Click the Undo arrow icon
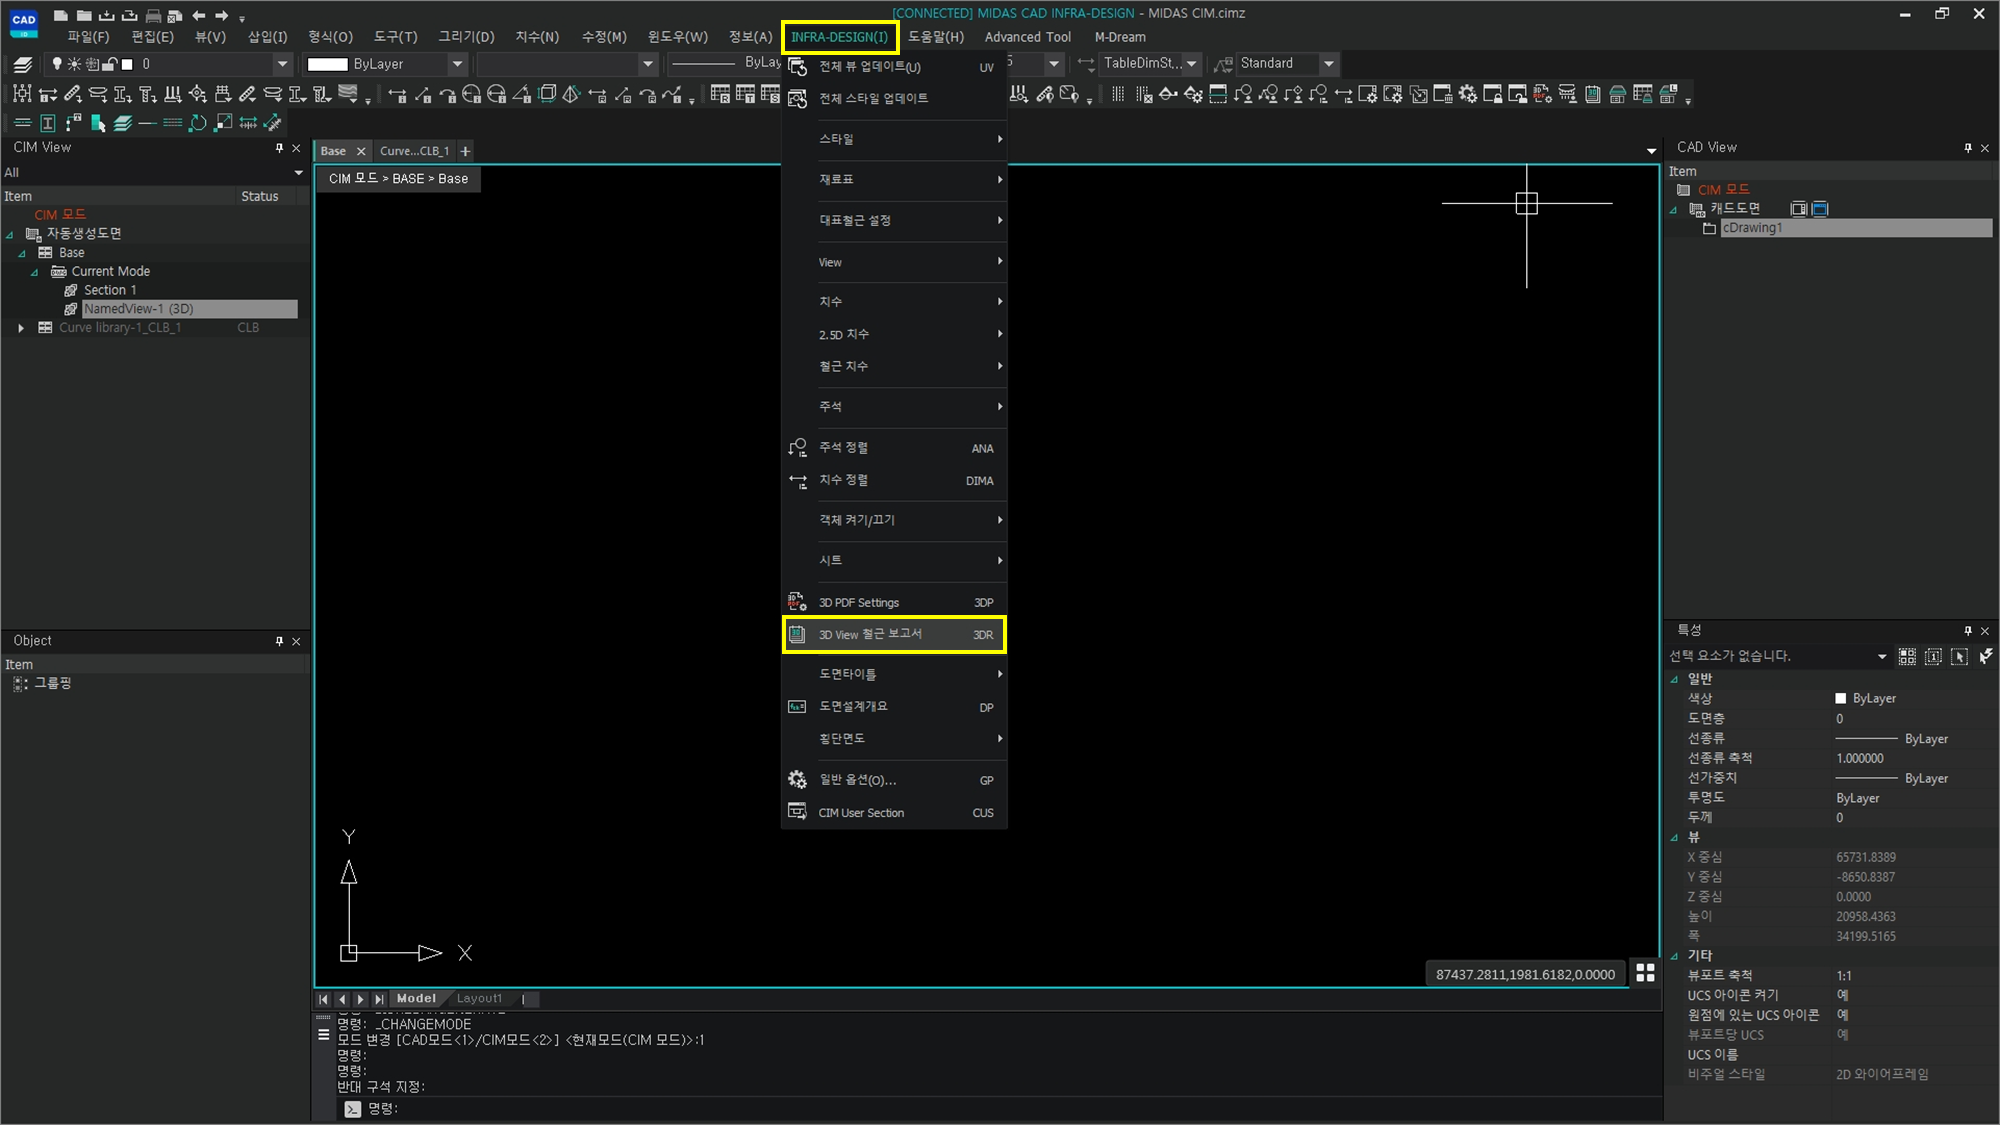This screenshot has height=1125, width=2000. point(199,15)
